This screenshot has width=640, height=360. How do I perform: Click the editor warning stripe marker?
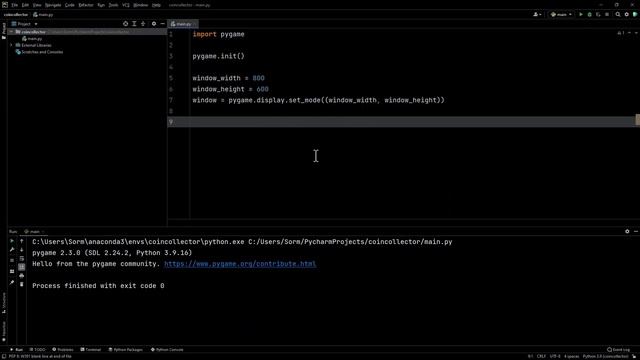(x=638, y=120)
